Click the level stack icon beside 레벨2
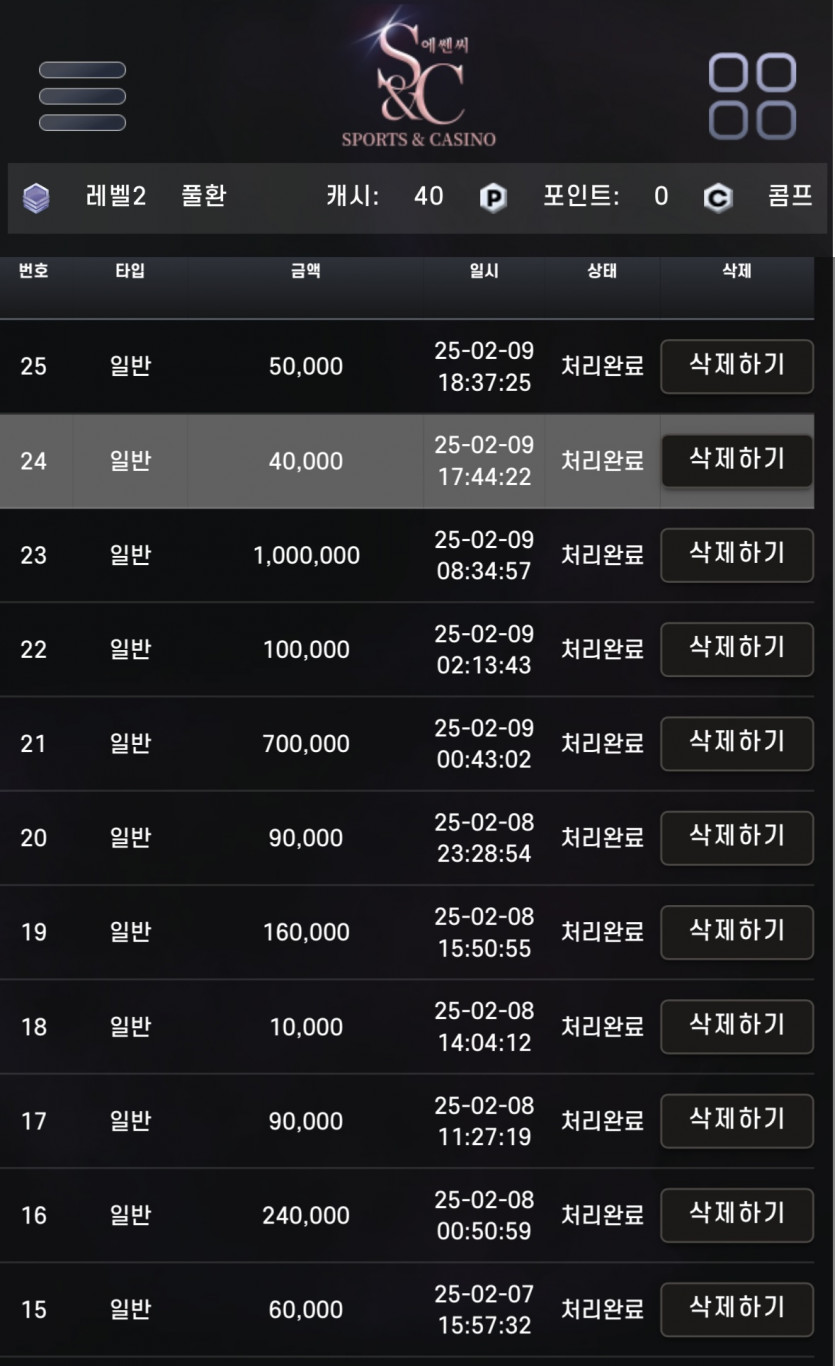The width and height of the screenshot is (835, 1366). point(36,198)
